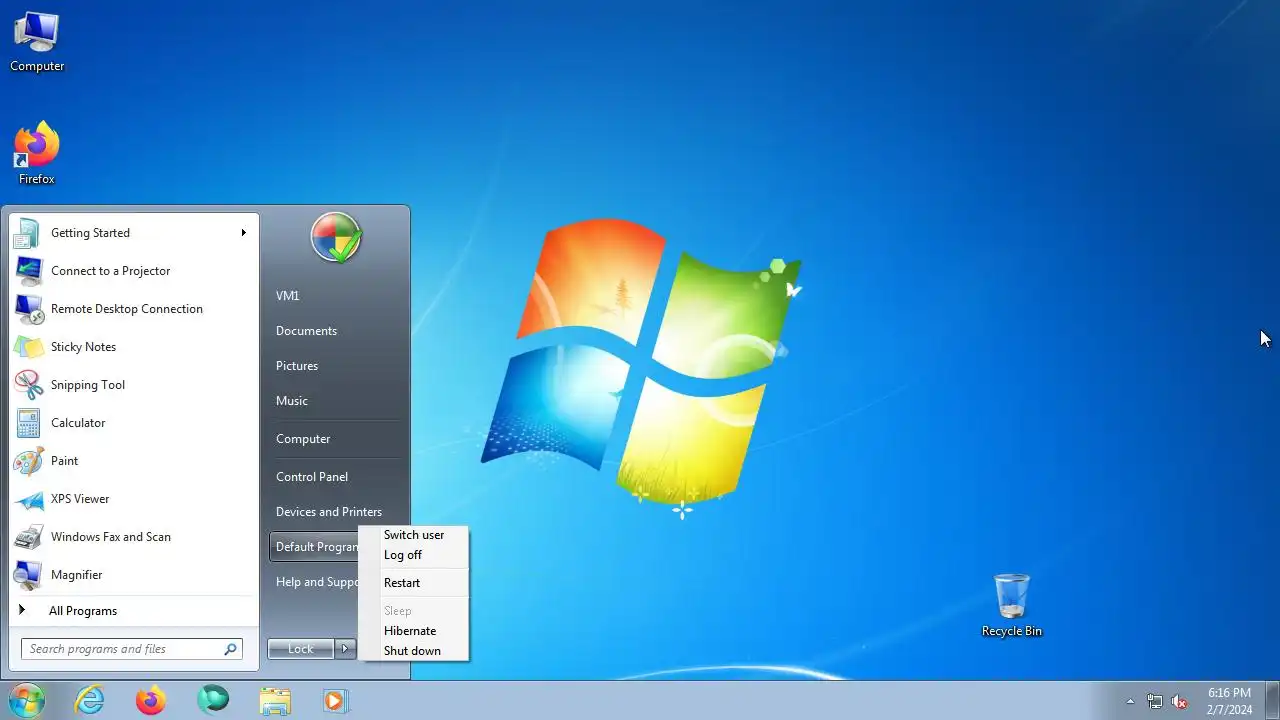Open Magnifier from the Start menu
1280x720 pixels.
pos(134,575)
